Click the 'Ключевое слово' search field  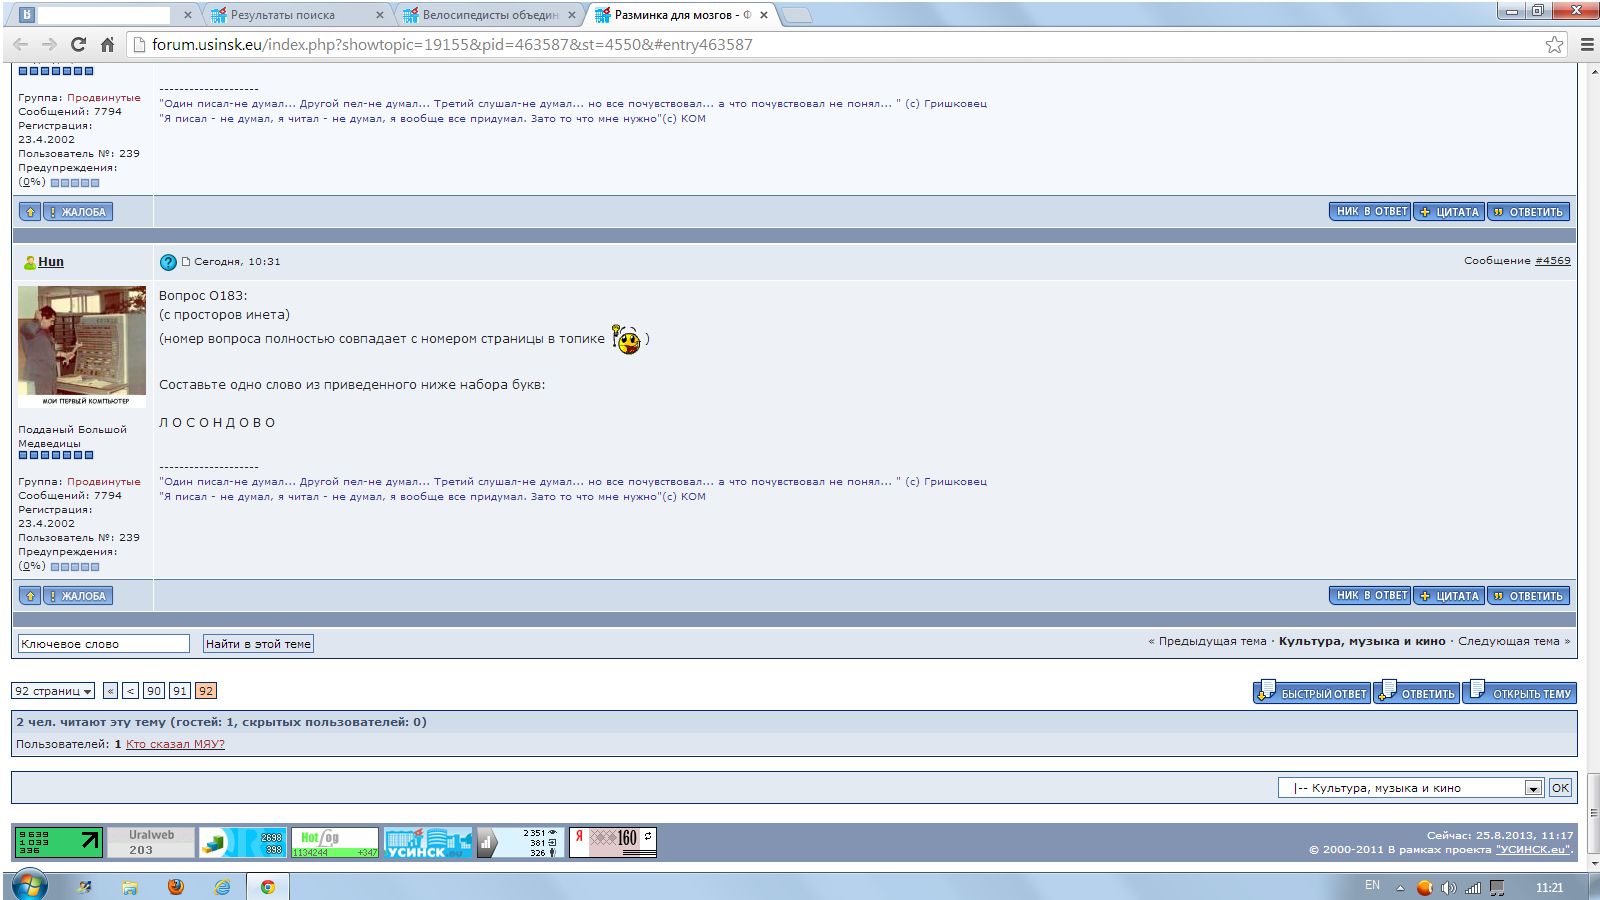103,644
